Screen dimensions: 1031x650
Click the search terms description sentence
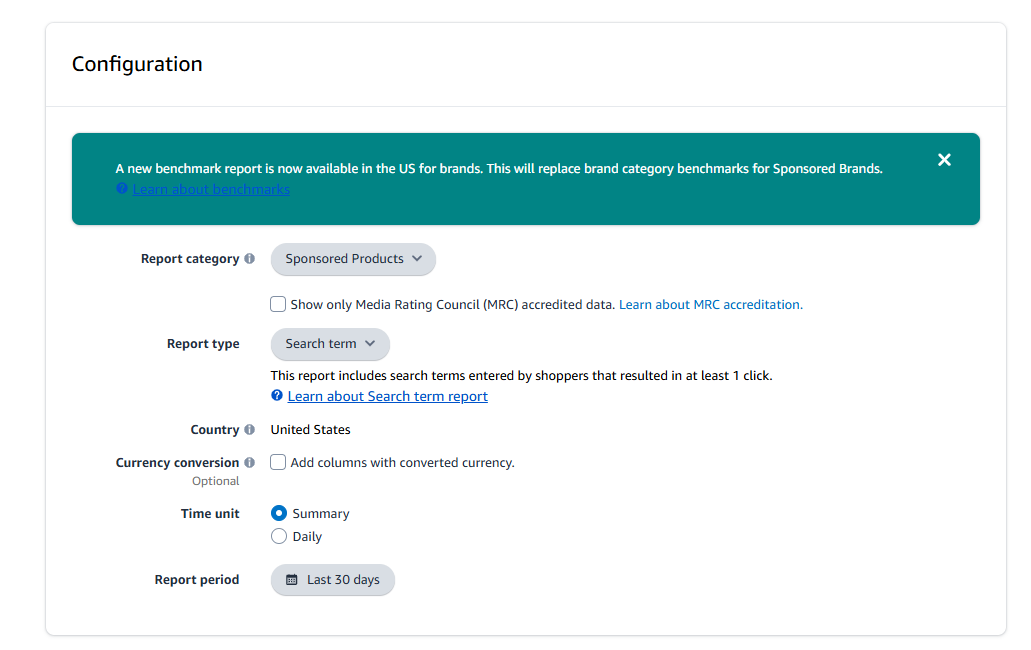tap(521, 376)
